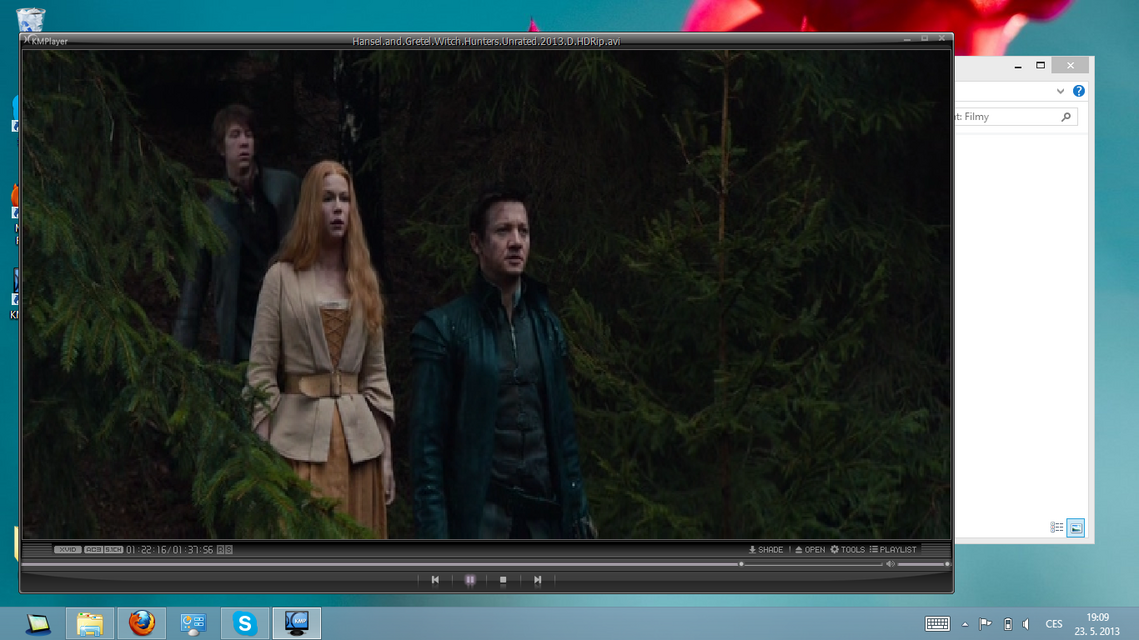Skip to the previous track
Image resolution: width=1139 pixels, height=640 pixels.
click(x=435, y=580)
